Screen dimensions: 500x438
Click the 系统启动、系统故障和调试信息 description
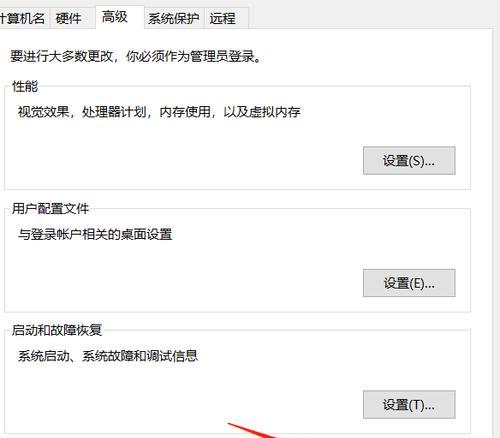[x=108, y=356]
